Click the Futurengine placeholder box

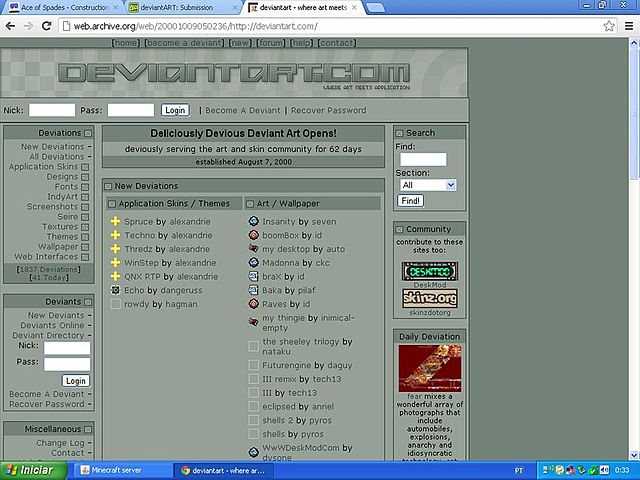253,365
